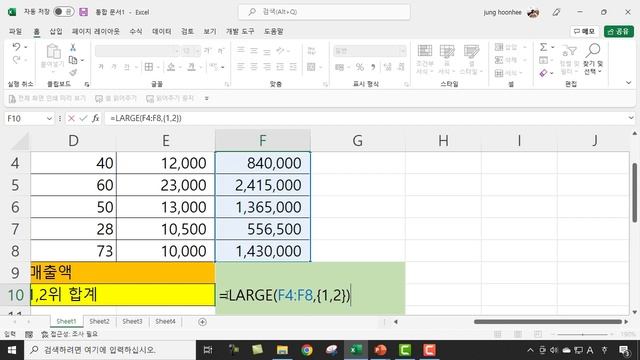Click the Windows Start button
The image size is (640, 360).
[12, 350]
